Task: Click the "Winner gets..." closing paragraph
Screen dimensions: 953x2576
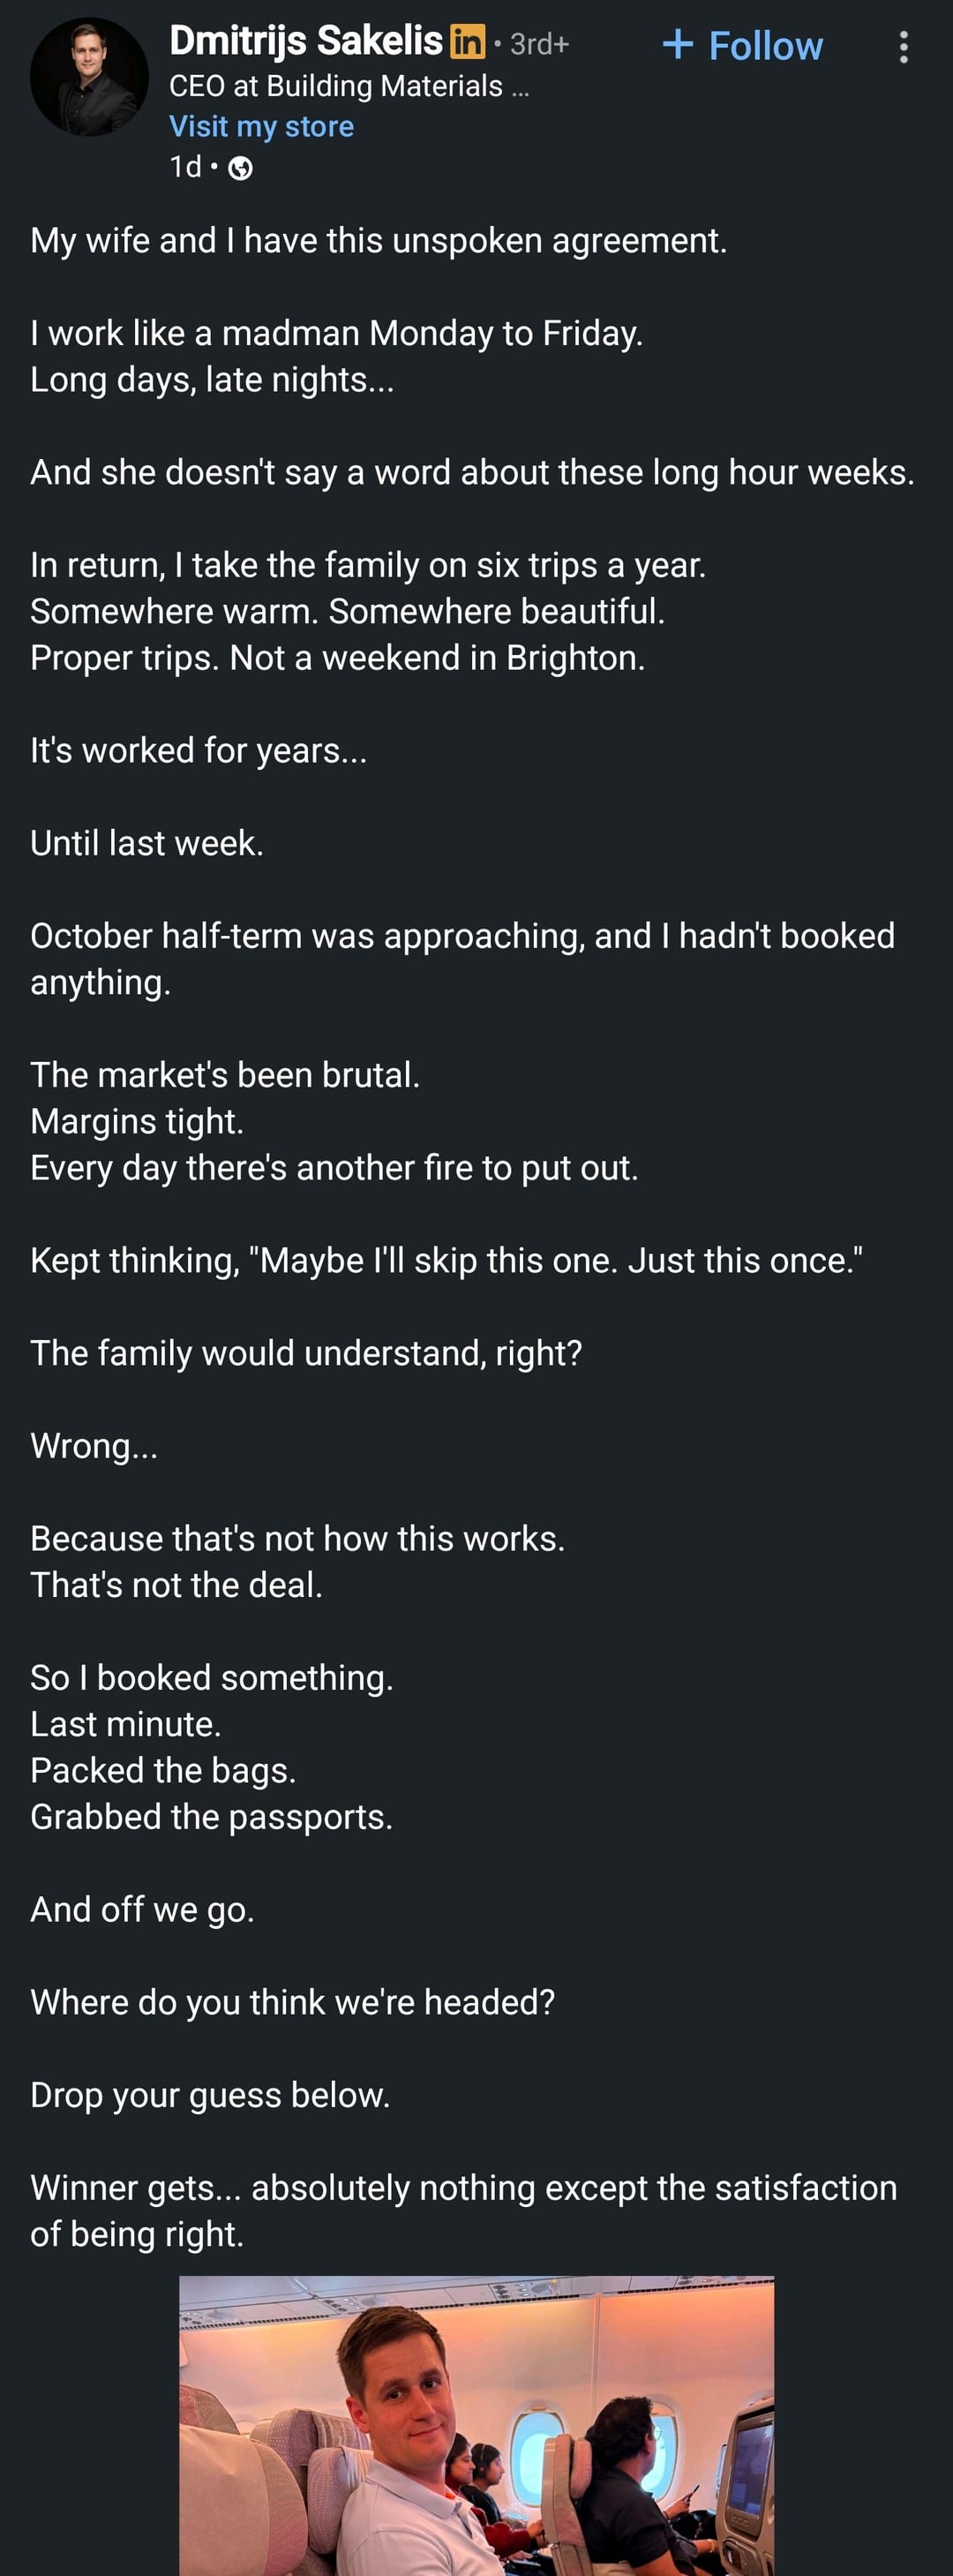Action: (463, 2210)
